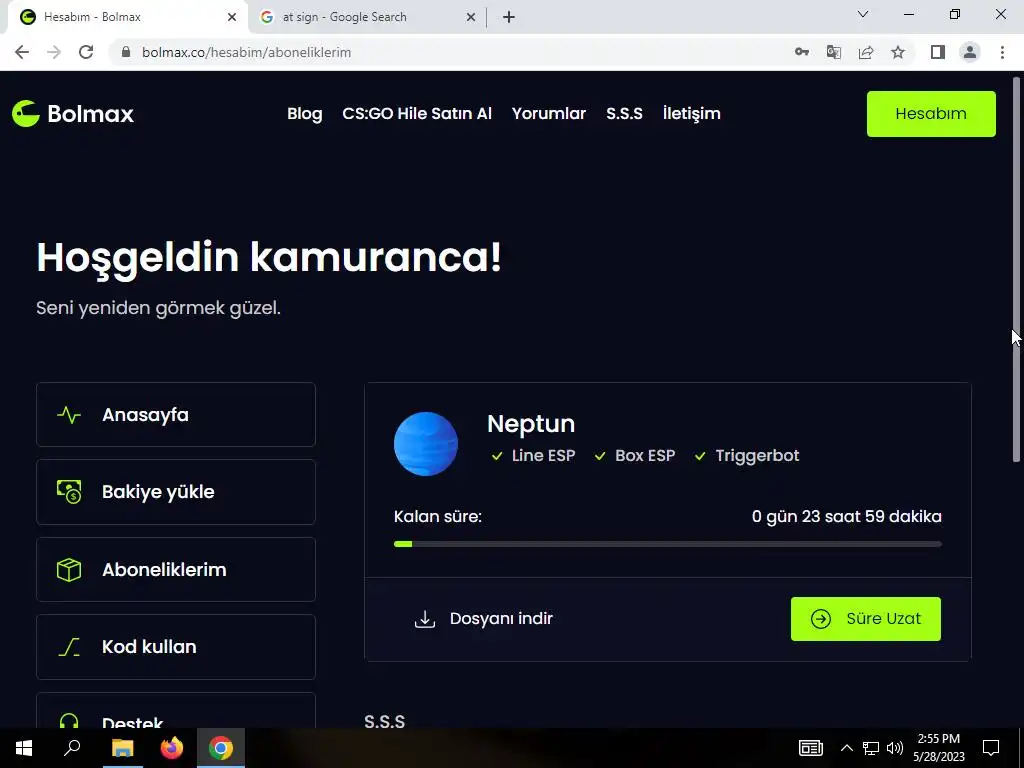Click the Neptun planet image

[426, 444]
